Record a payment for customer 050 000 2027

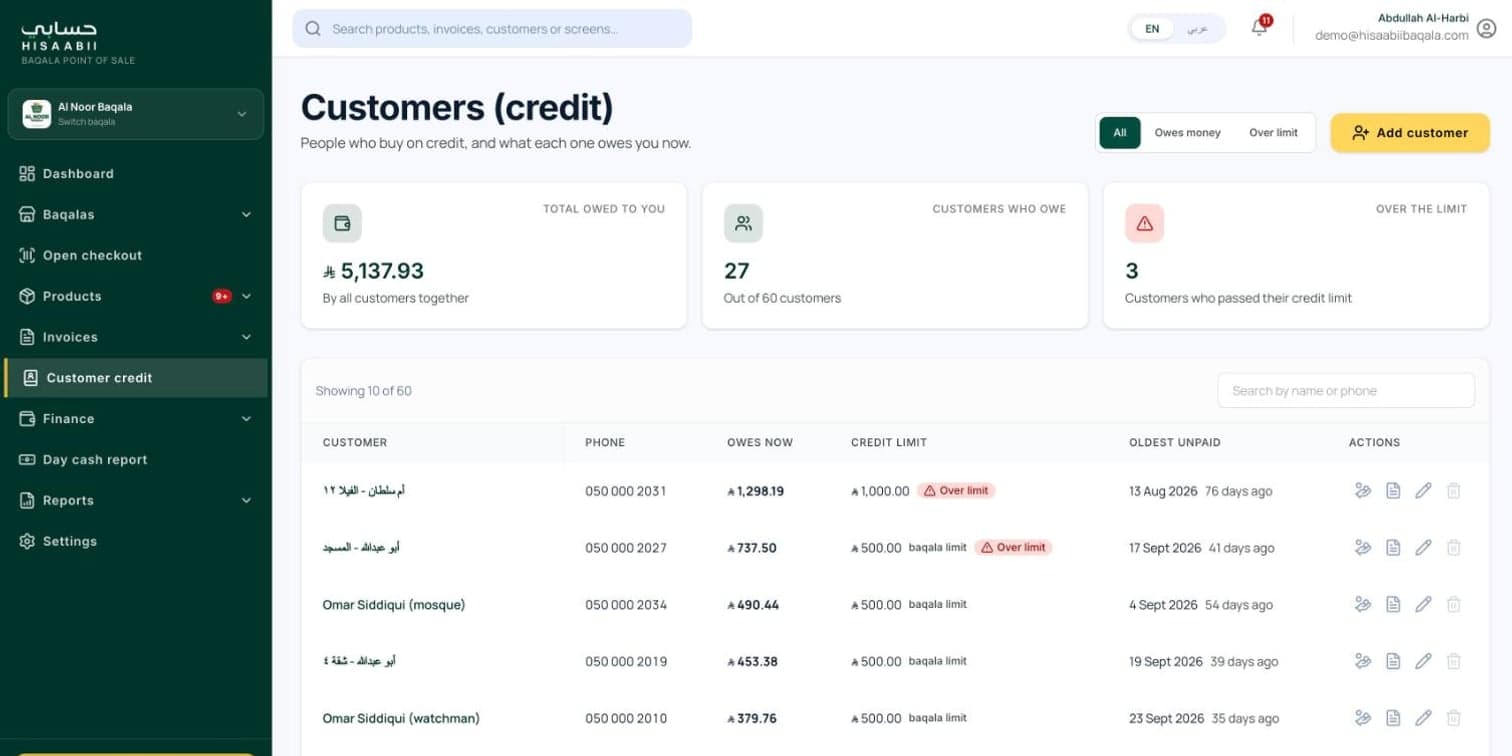1362,548
